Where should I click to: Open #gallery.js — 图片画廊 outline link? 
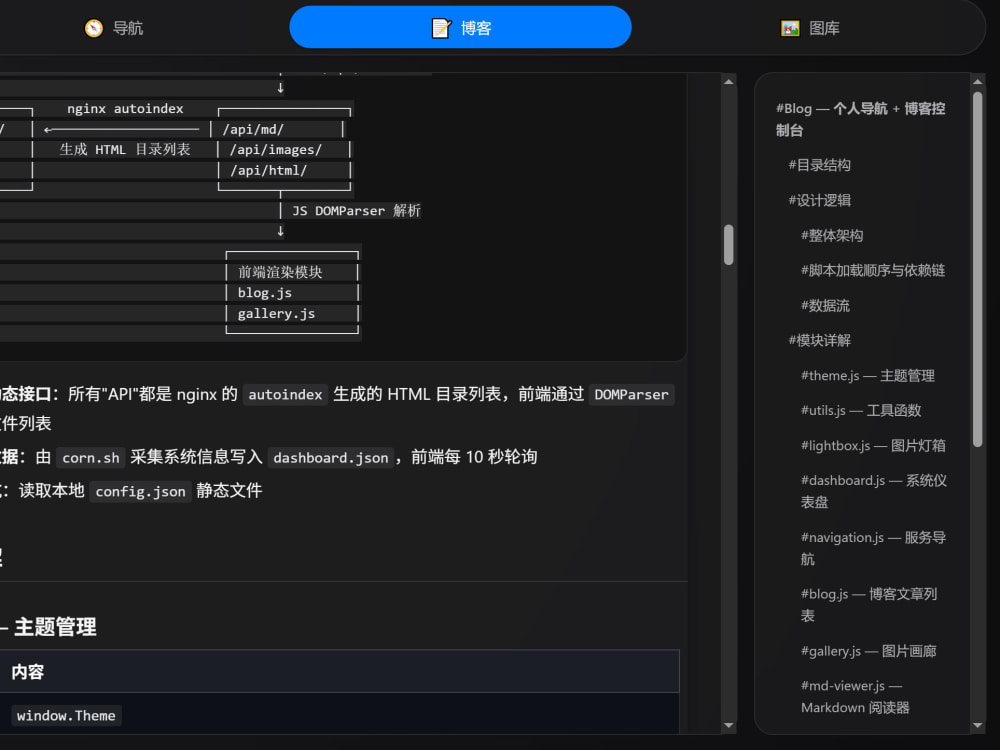click(x=869, y=651)
